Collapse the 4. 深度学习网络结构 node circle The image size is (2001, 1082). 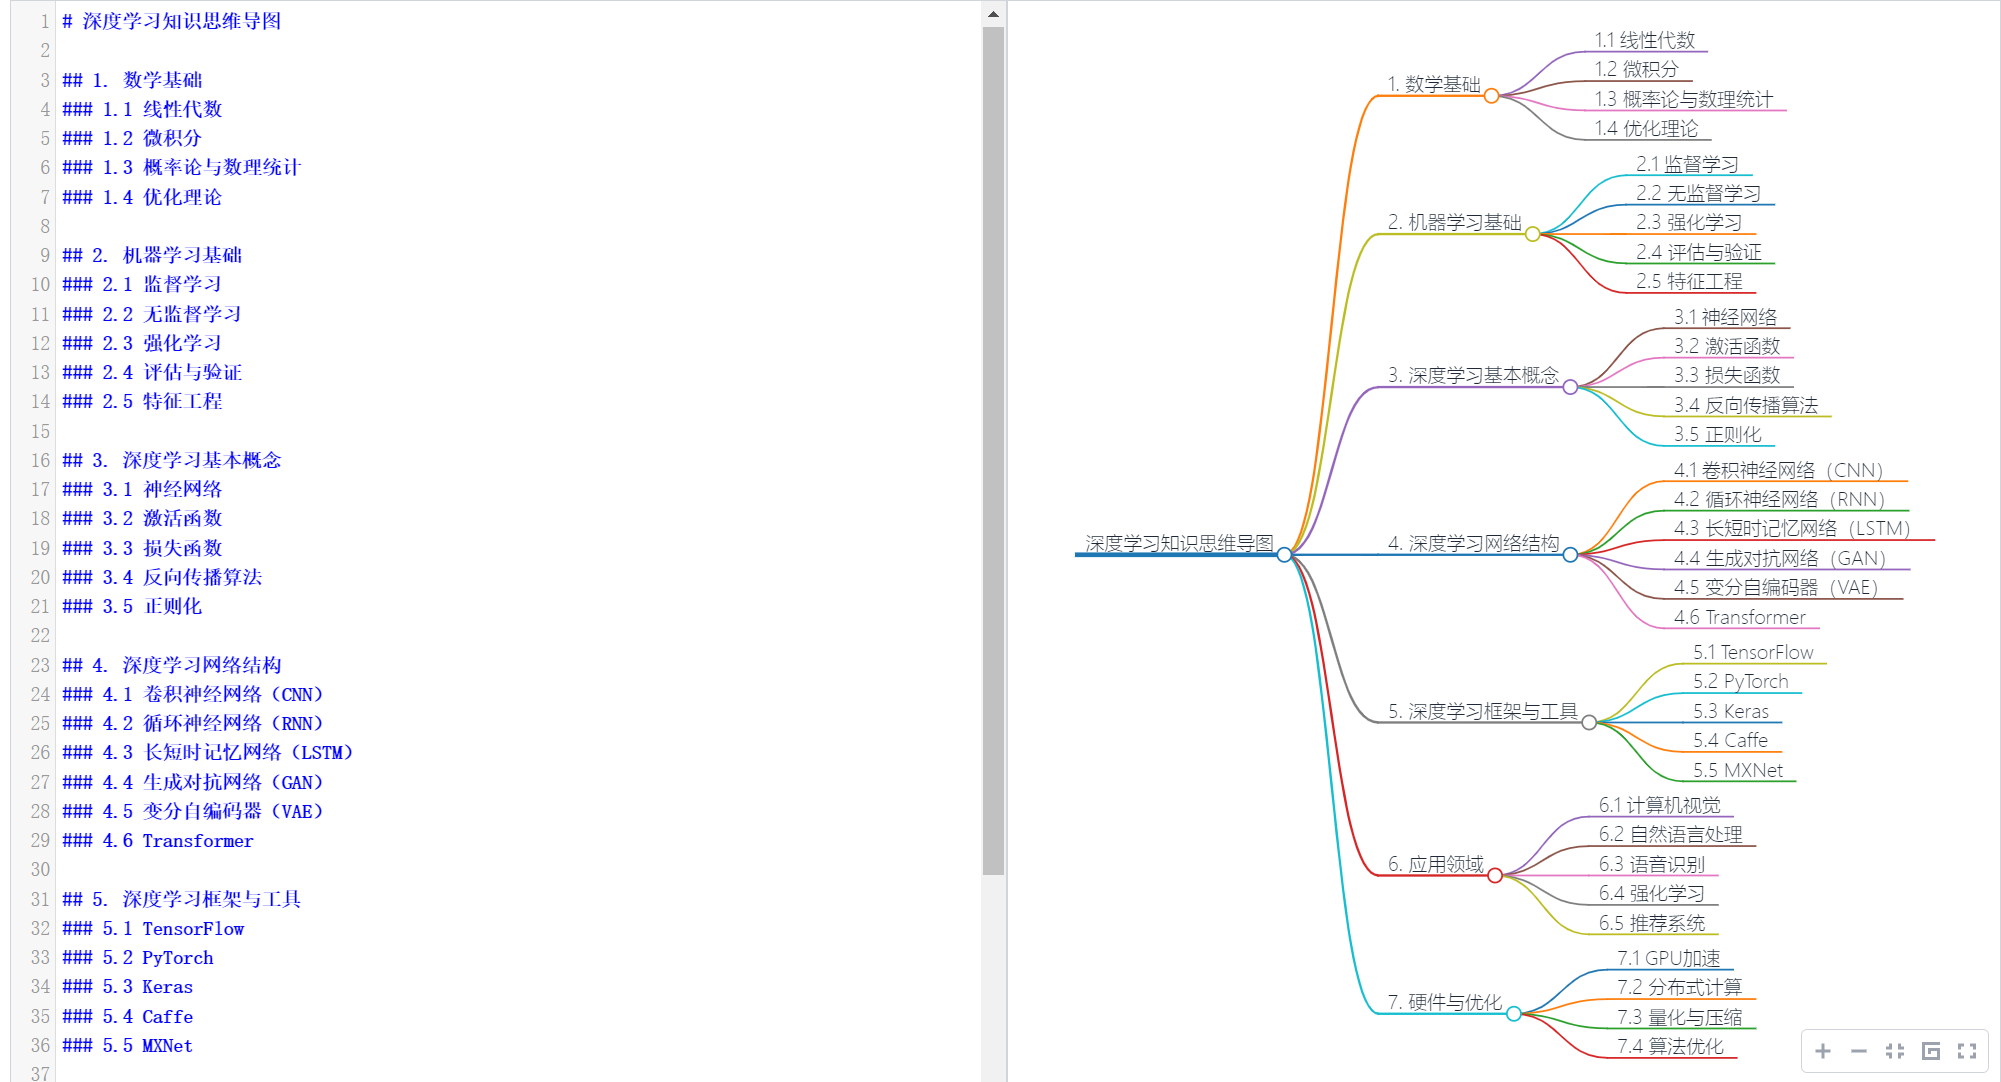pyautogui.click(x=1570, y=555)
